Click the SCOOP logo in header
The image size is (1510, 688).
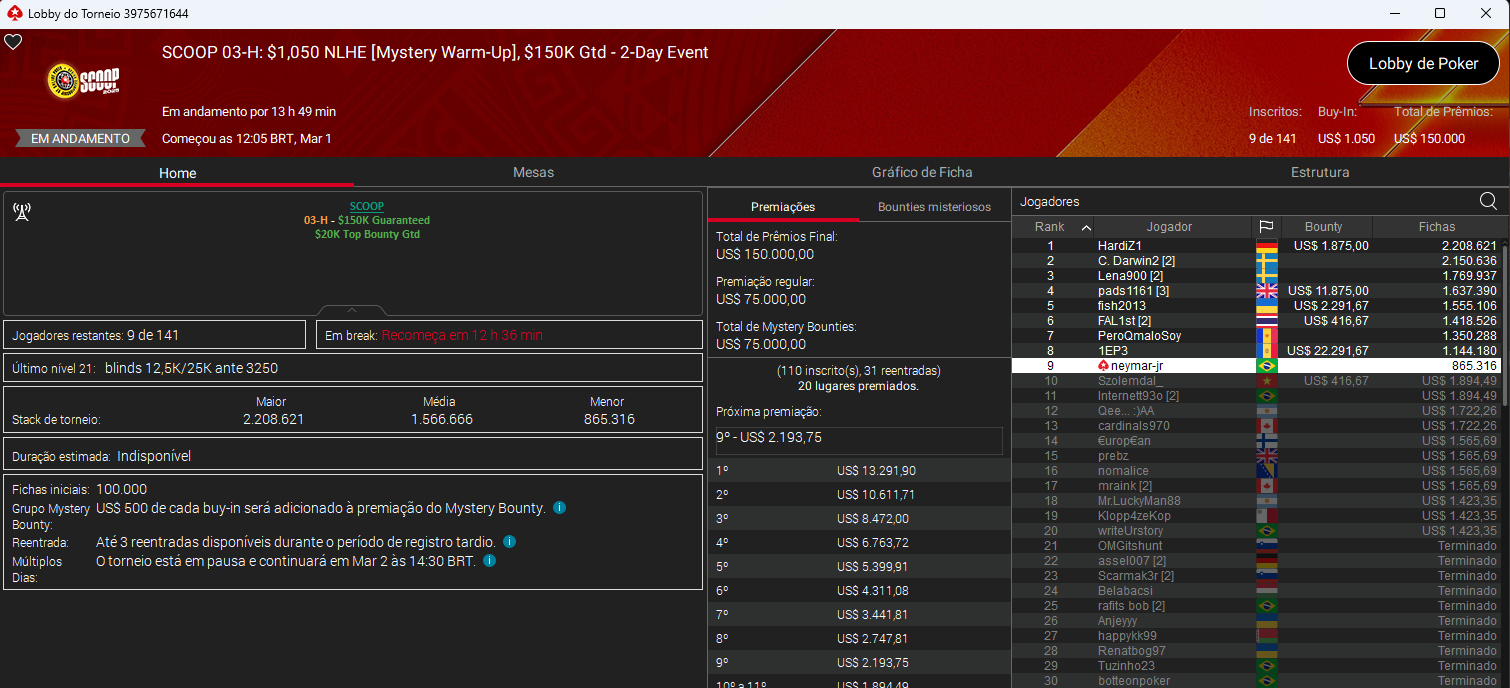click(84, 82)
